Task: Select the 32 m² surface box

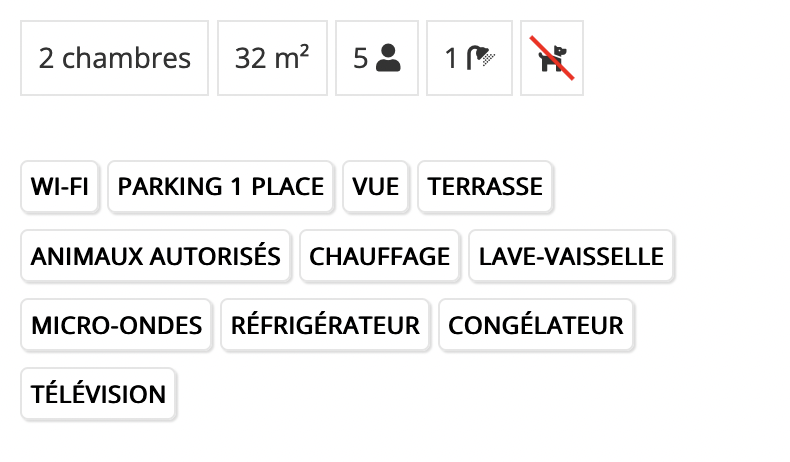Action: [x=272, y=58]
